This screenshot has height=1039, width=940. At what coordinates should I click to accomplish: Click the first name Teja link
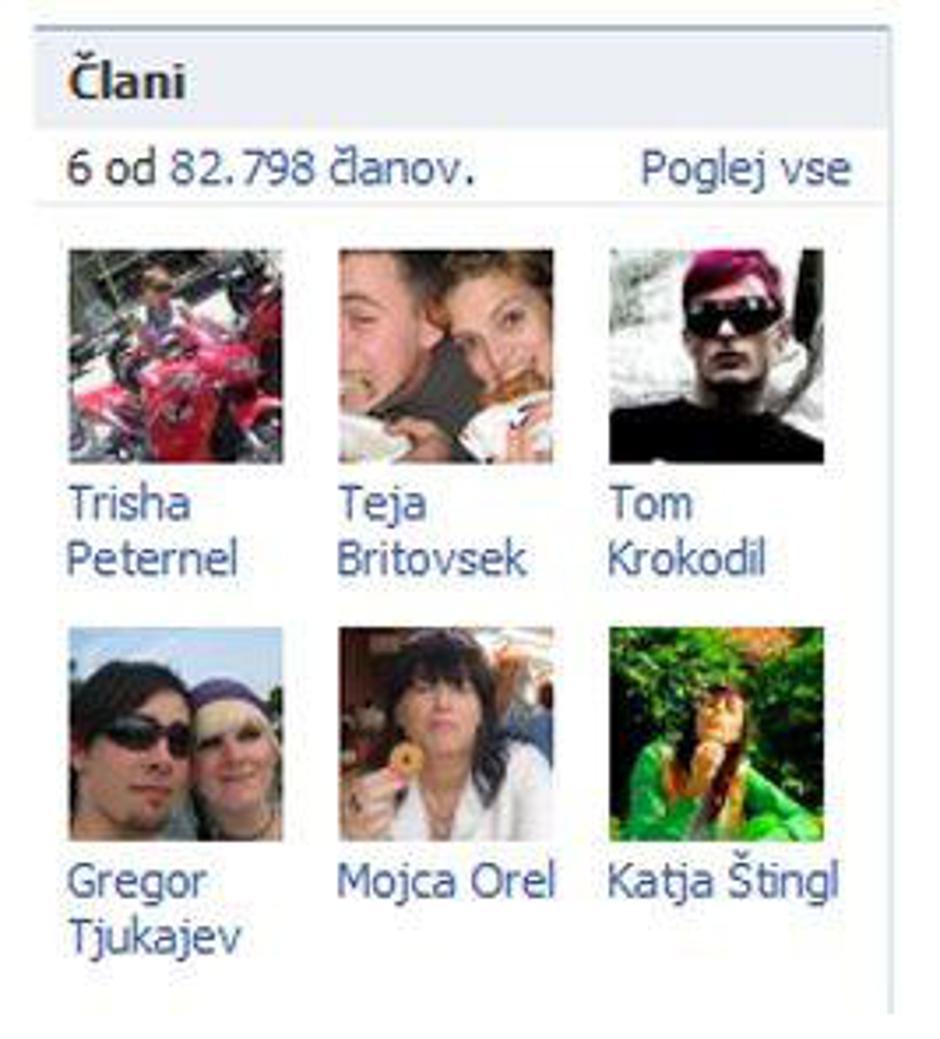tap(382, 505)
